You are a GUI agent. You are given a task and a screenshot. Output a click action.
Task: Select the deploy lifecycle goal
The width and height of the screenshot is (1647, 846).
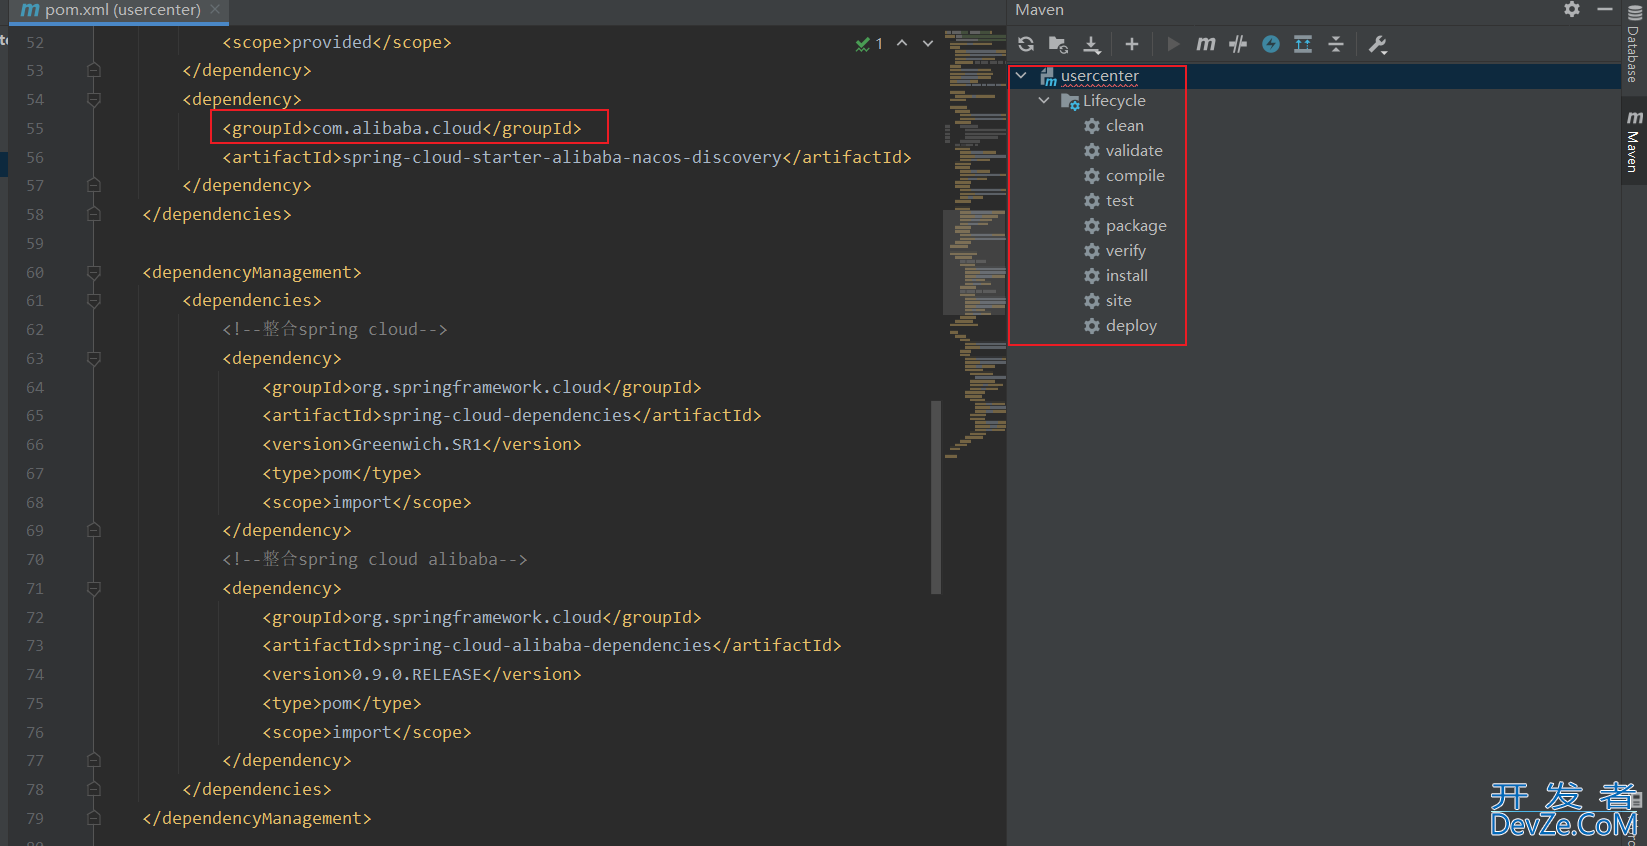(1131, 326)
